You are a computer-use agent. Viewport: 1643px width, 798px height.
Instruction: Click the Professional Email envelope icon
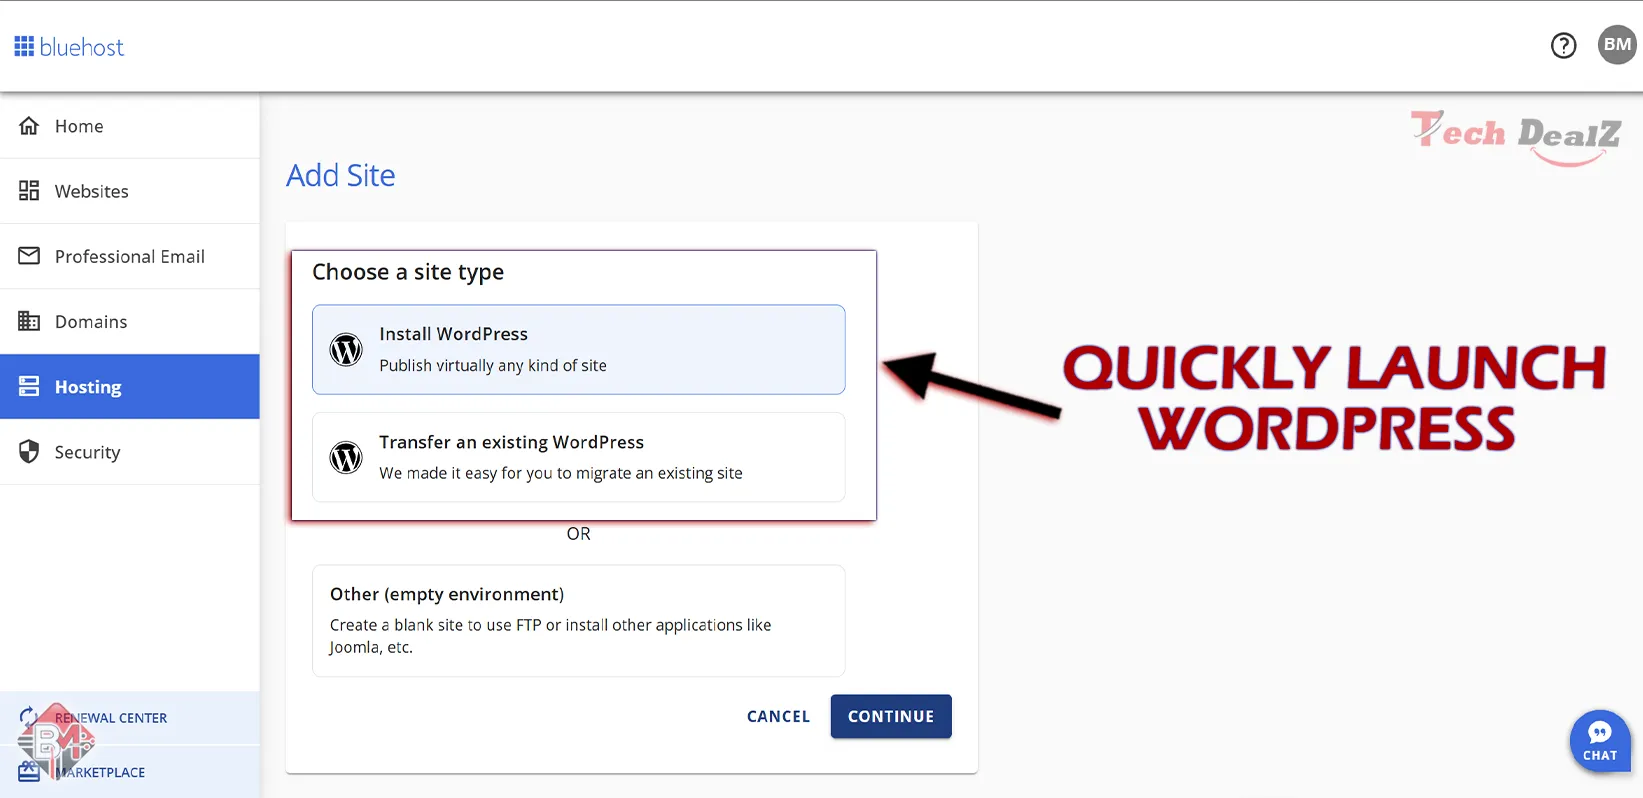[x=29, y=256]
